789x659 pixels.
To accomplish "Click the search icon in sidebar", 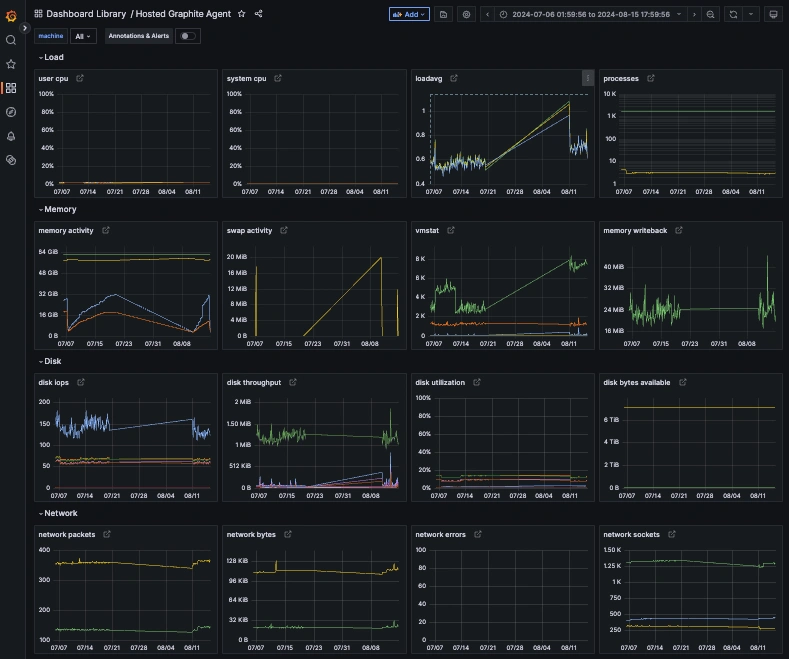I will pos(11,40).
